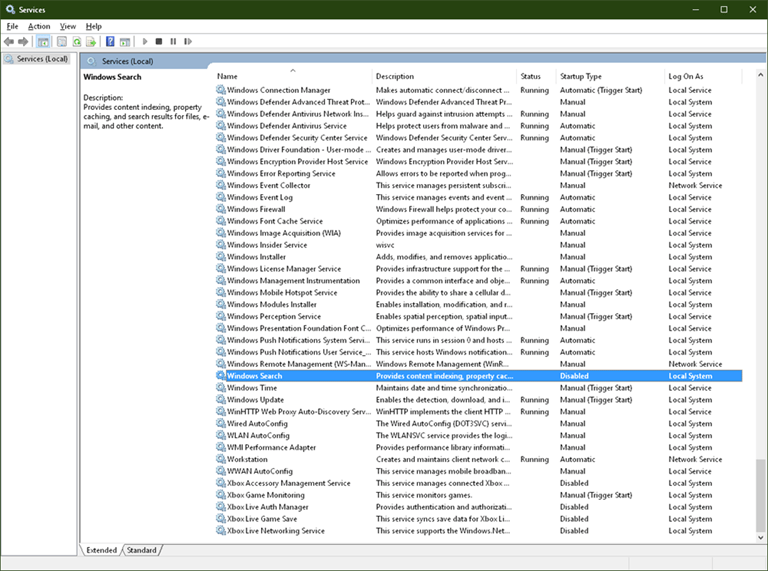
Task: Click the Stop Service square button
Action: pos(159,42)
